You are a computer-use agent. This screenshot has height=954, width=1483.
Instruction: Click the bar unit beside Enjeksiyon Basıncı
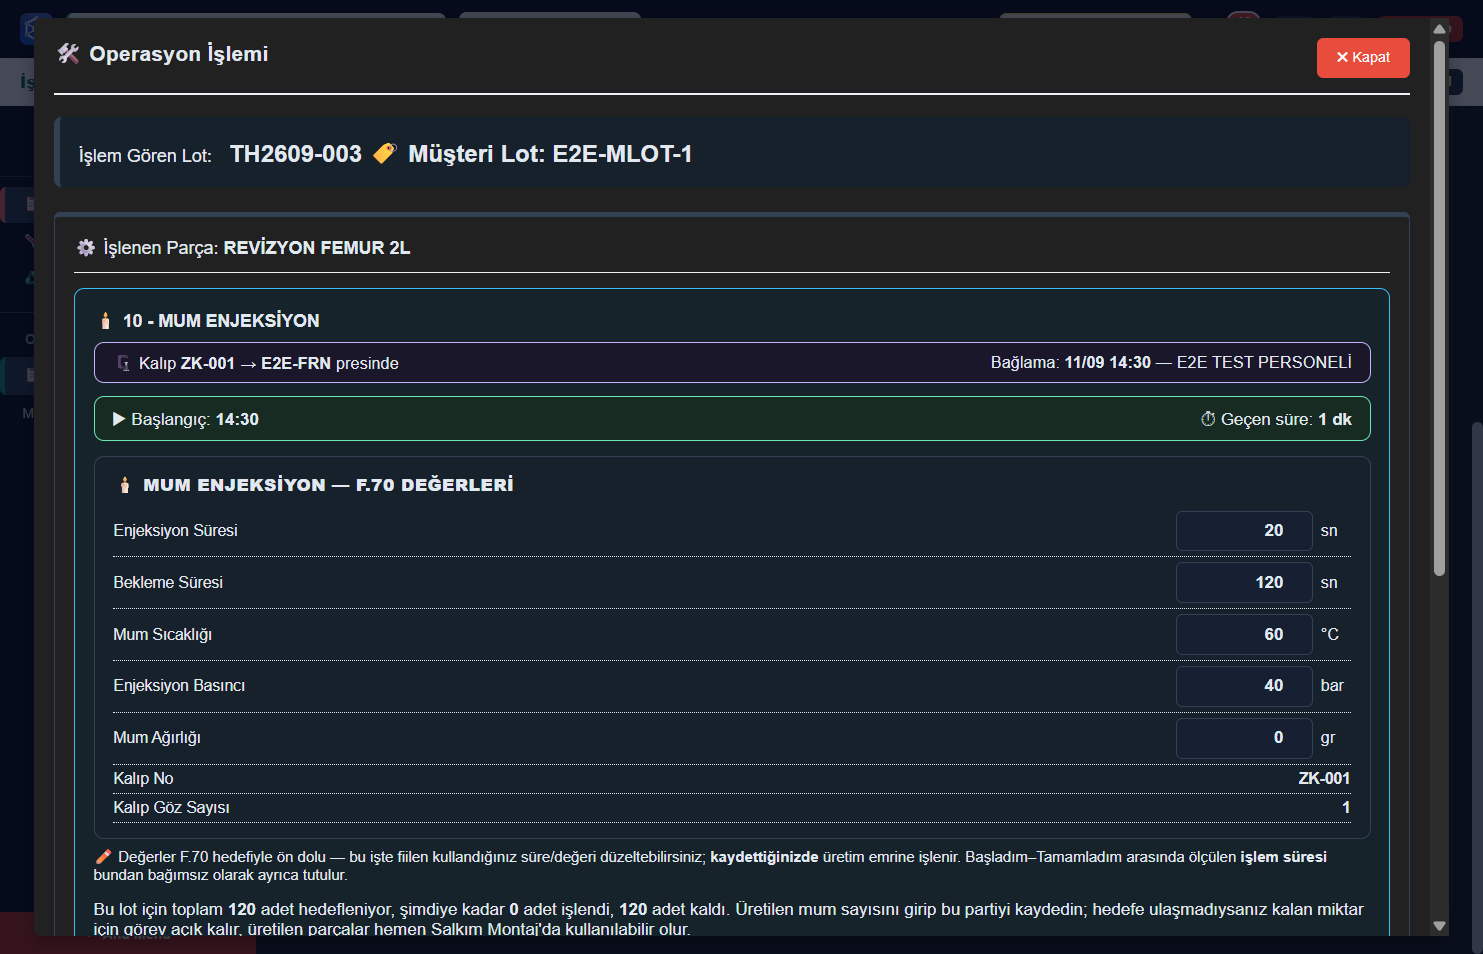(x=1332, y=686)
